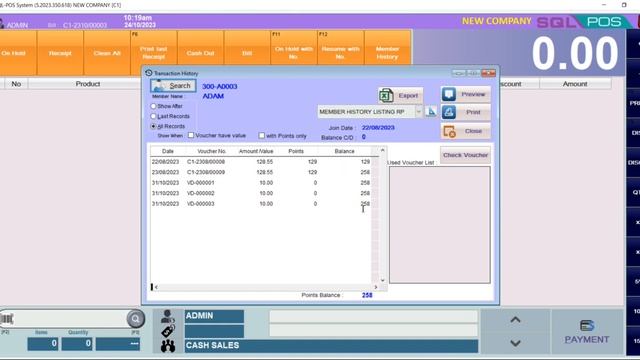The image size is (640, 360).
Task: Click the Date column header
Action: 167,151
